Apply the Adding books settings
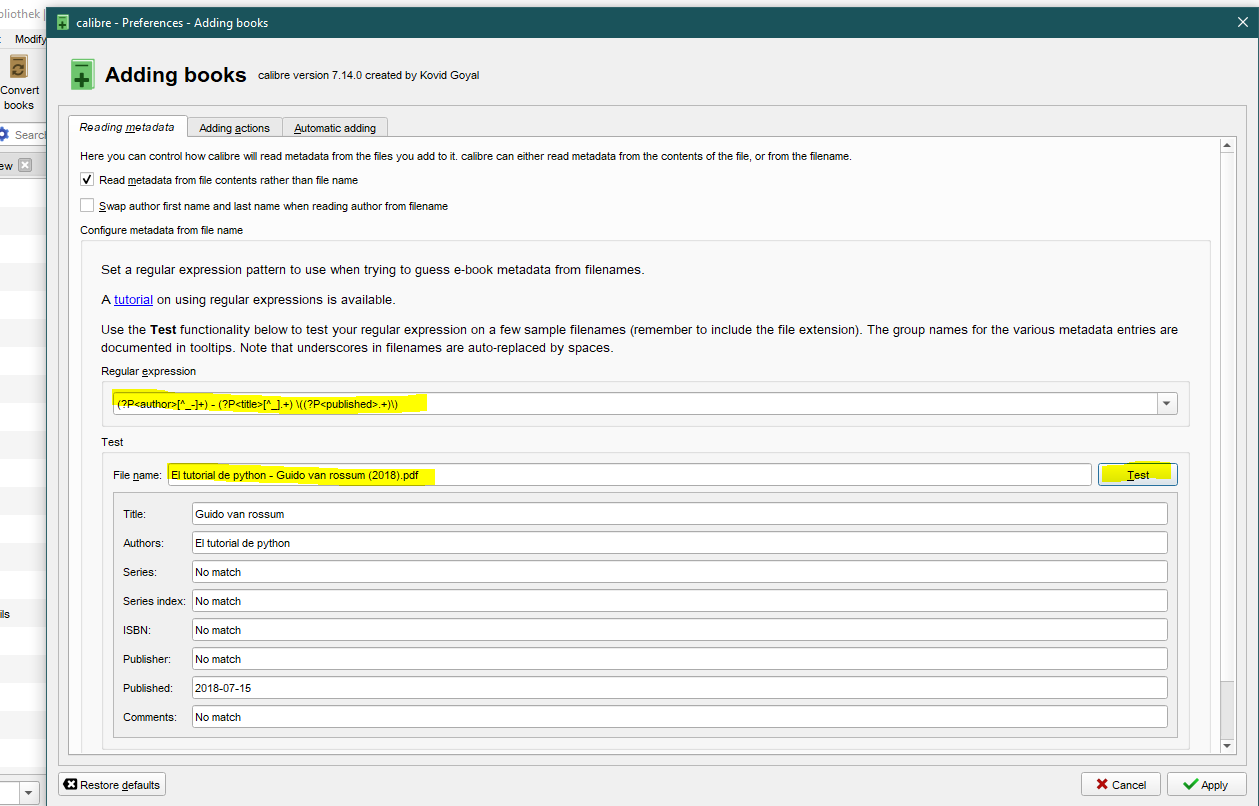Image resolution: width=1259 pixels, height=806 pixels. [1207, 785]
